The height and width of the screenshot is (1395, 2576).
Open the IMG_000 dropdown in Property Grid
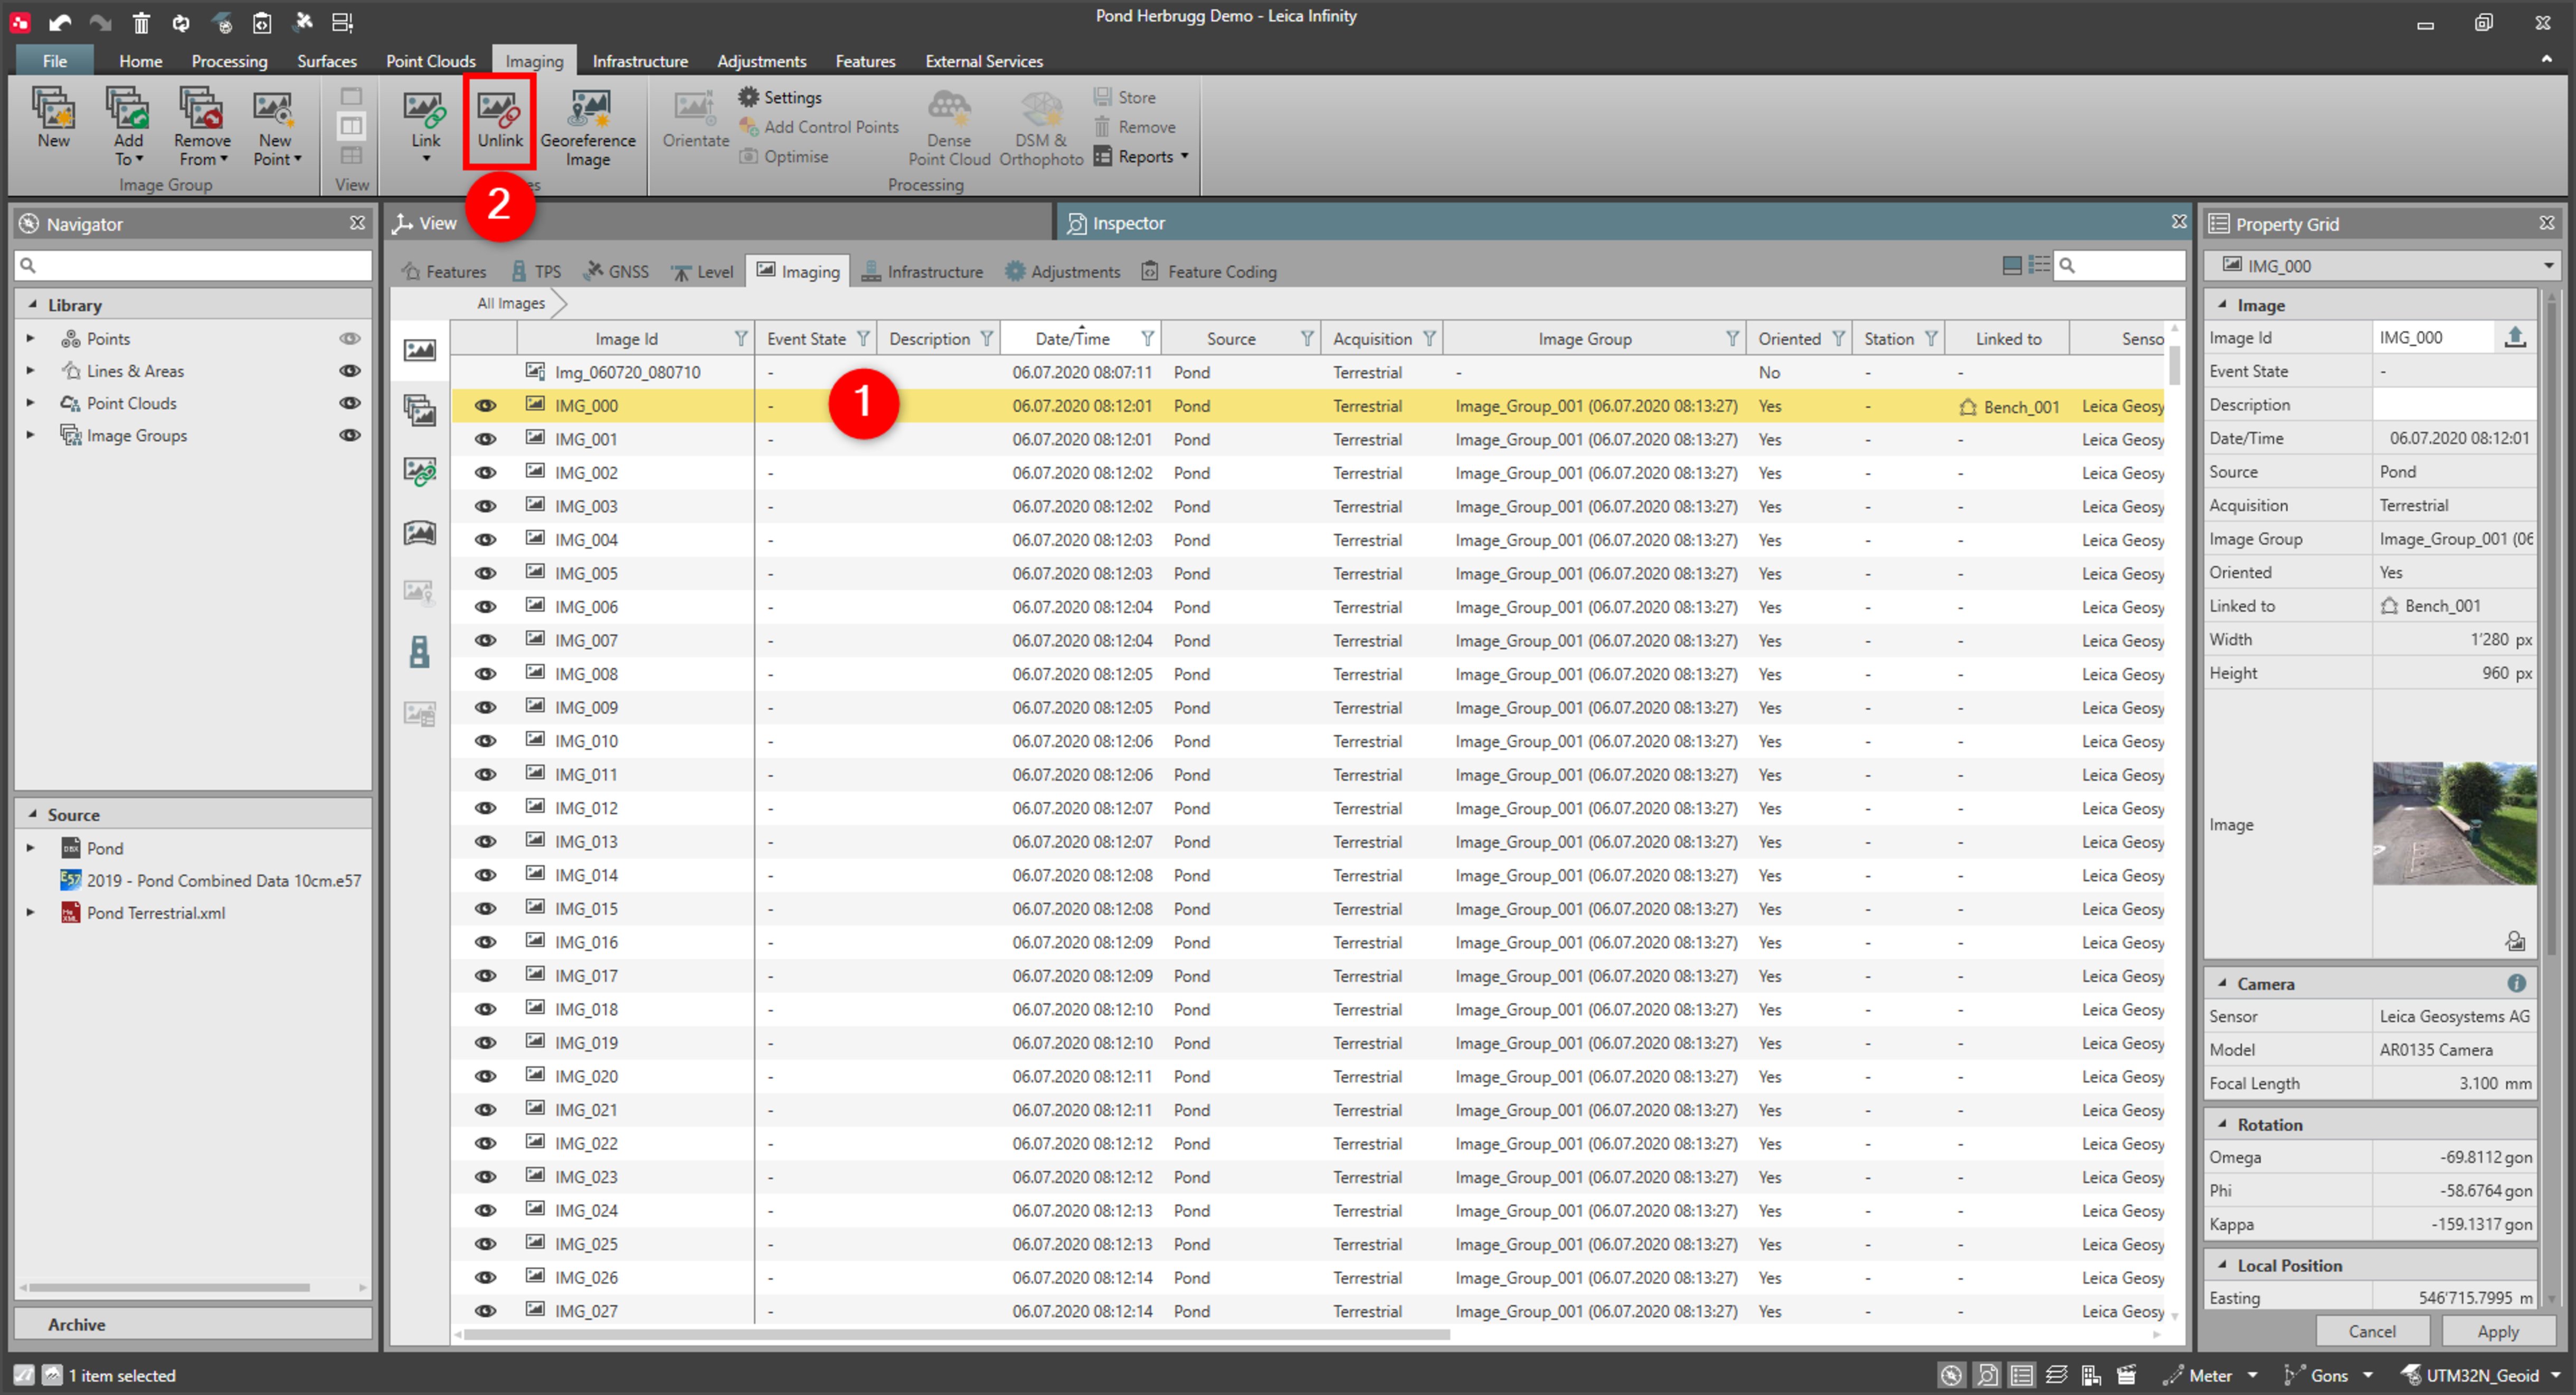point(2547,265)
